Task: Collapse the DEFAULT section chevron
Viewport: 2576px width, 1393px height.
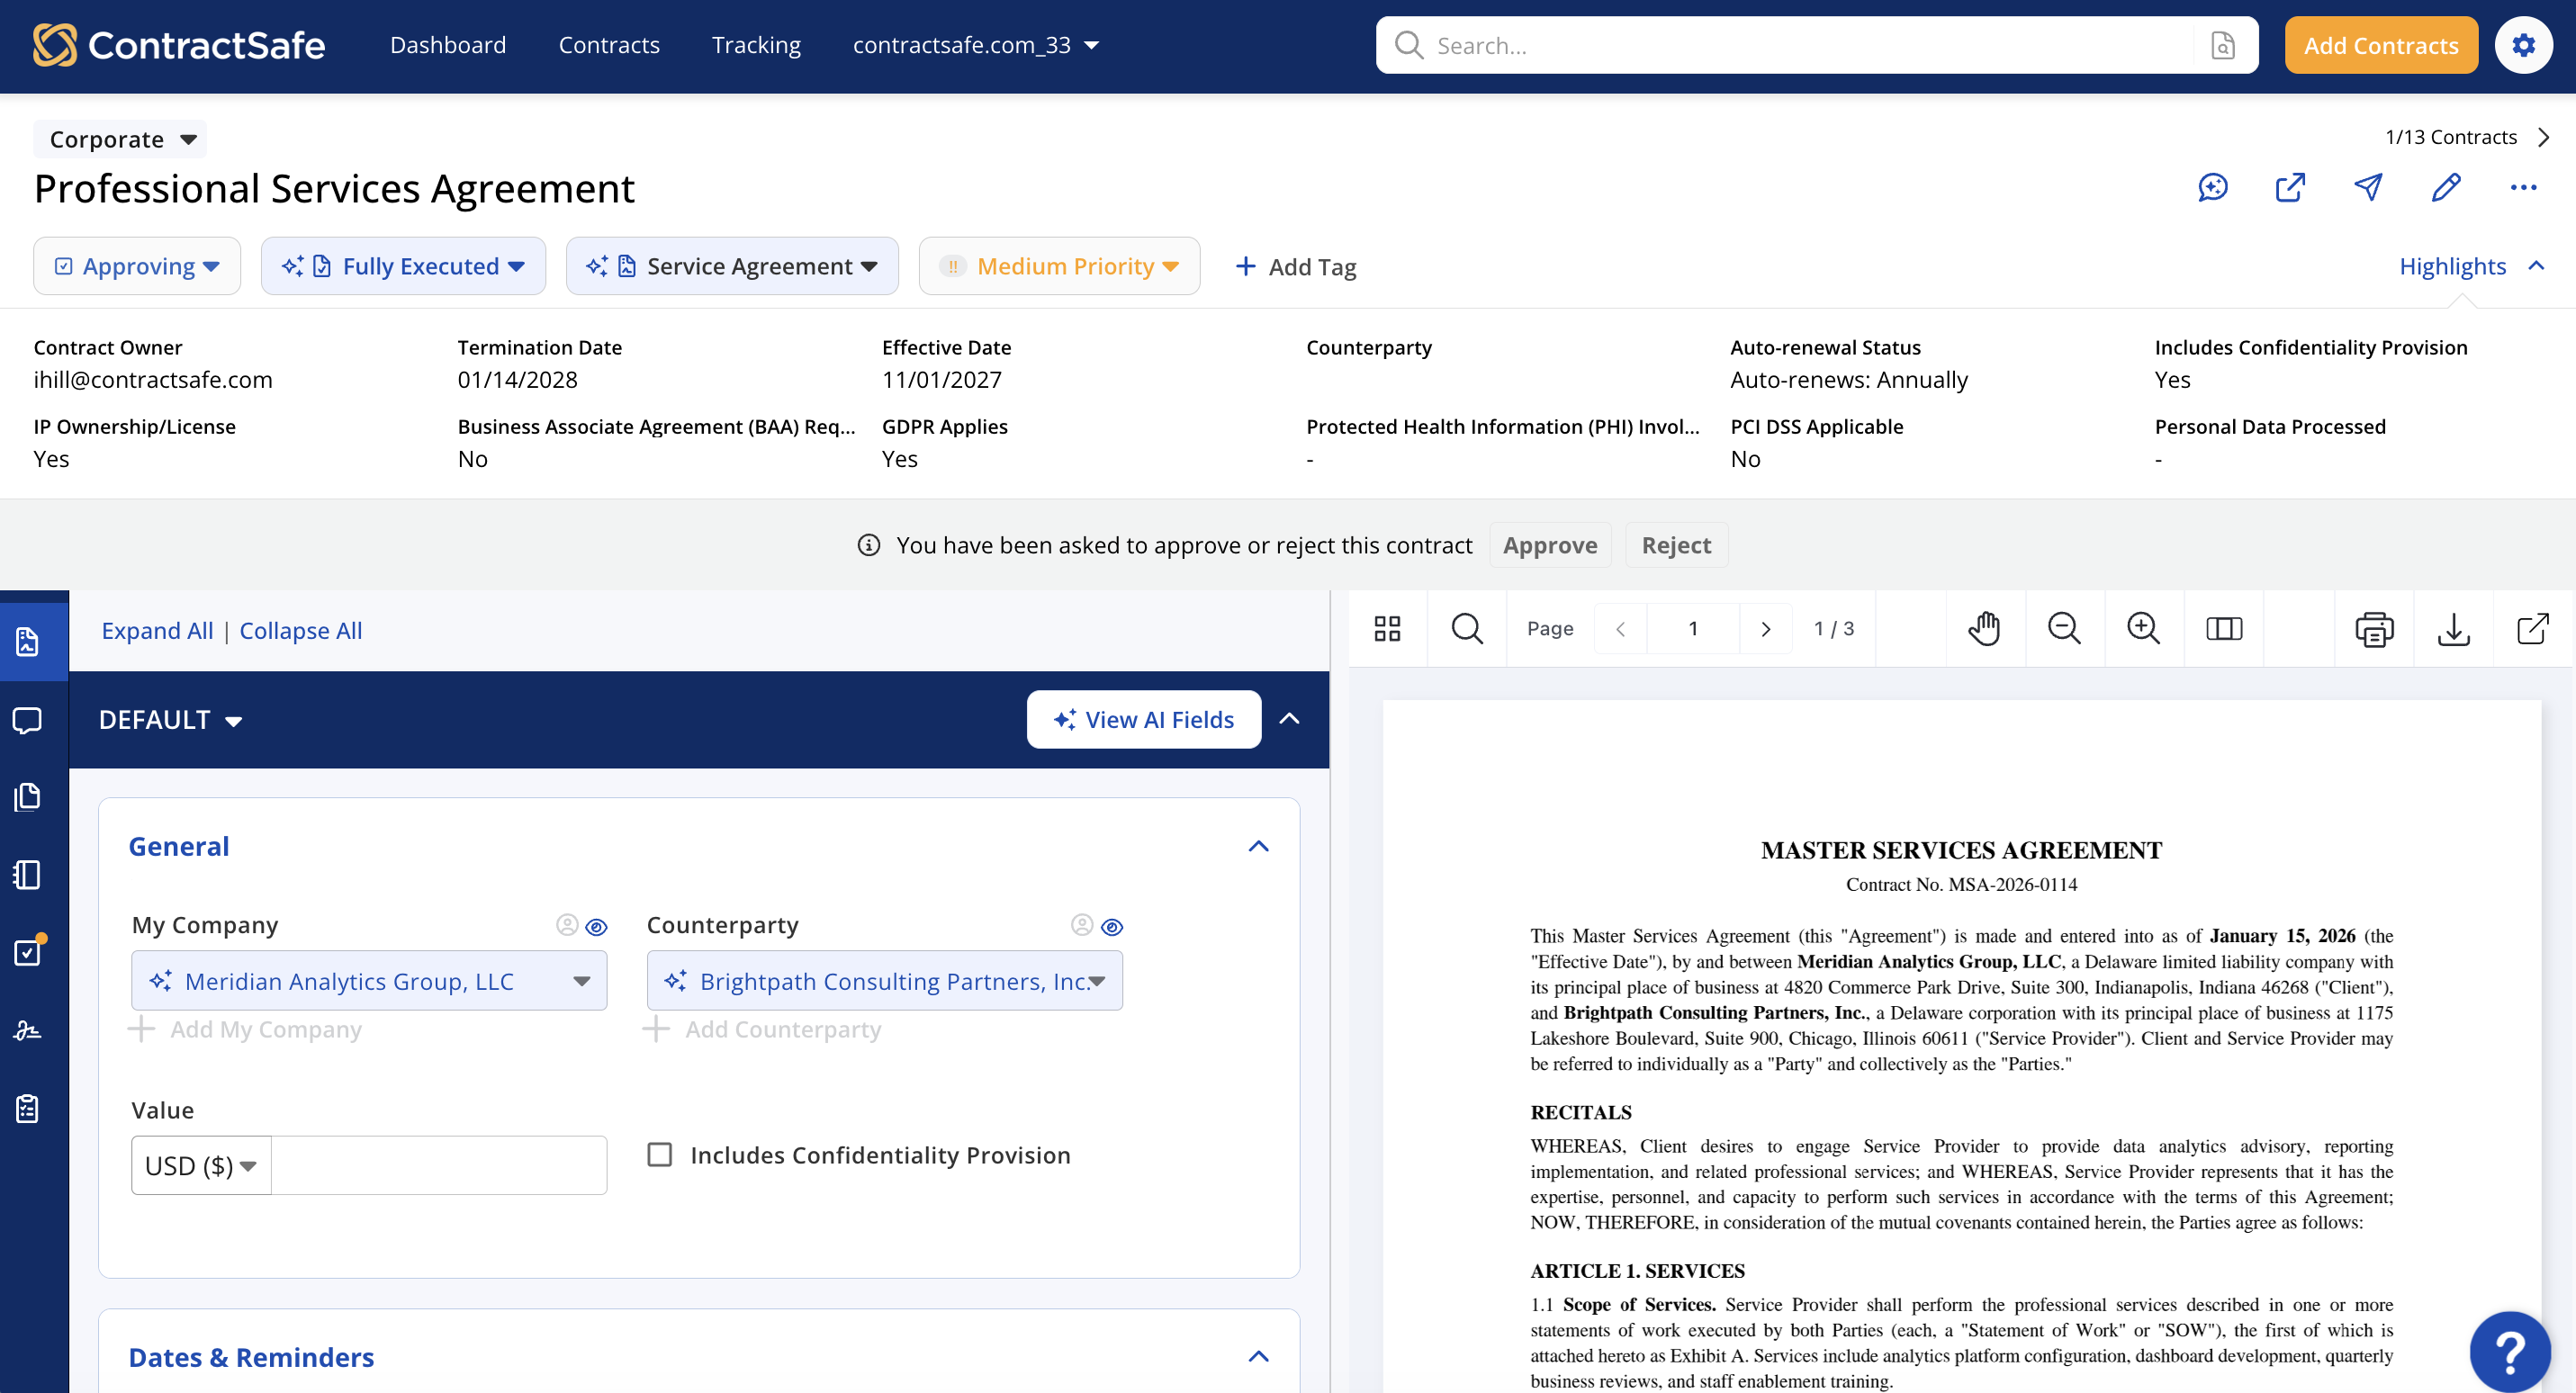Action: click(x=1289, y=718)
